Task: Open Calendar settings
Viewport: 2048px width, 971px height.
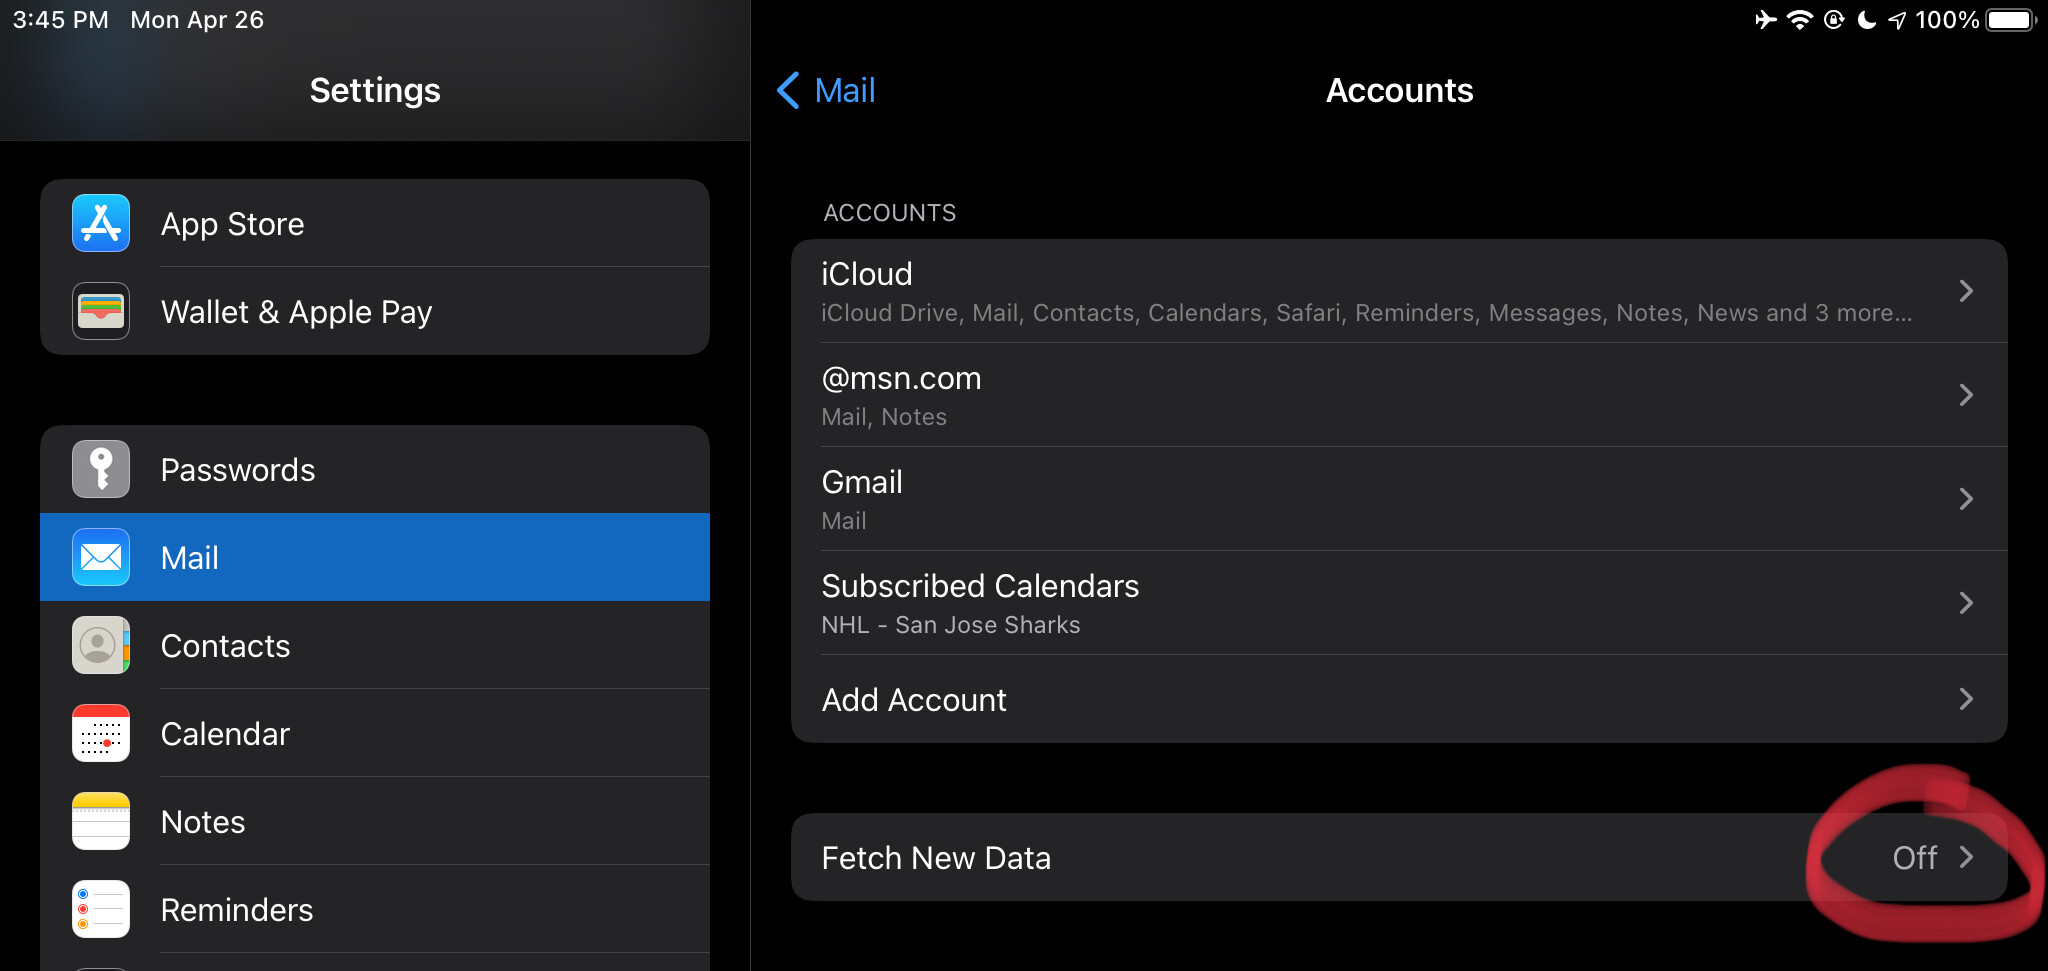Action: click(375, 733)
